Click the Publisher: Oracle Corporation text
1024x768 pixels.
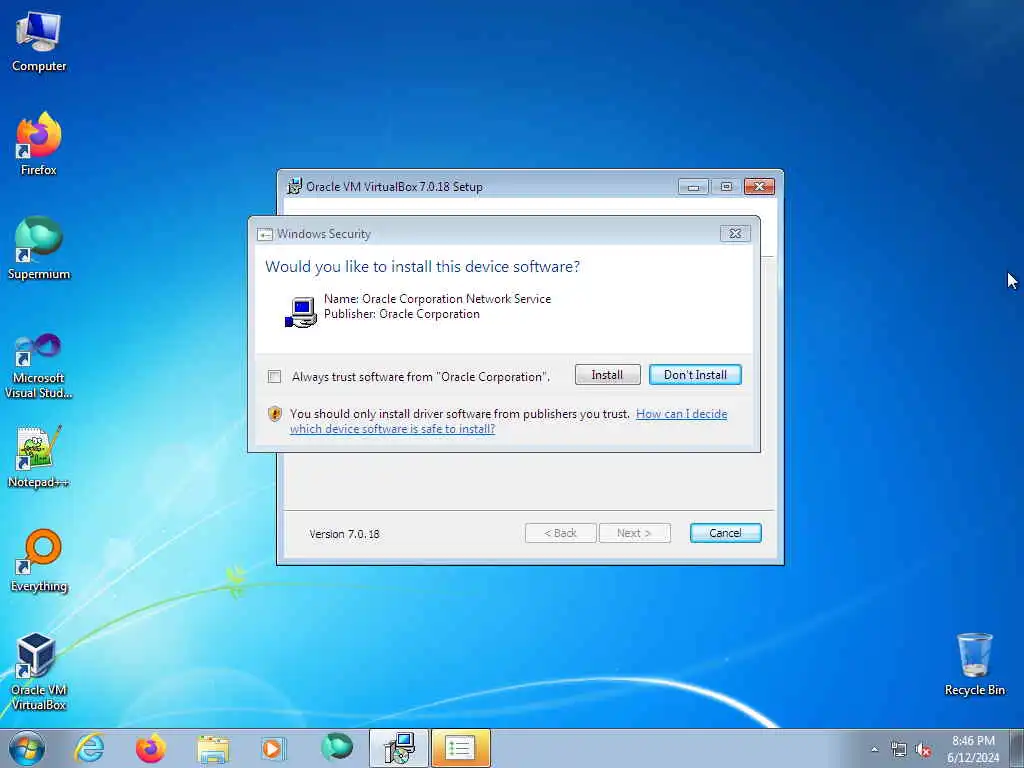402,314
